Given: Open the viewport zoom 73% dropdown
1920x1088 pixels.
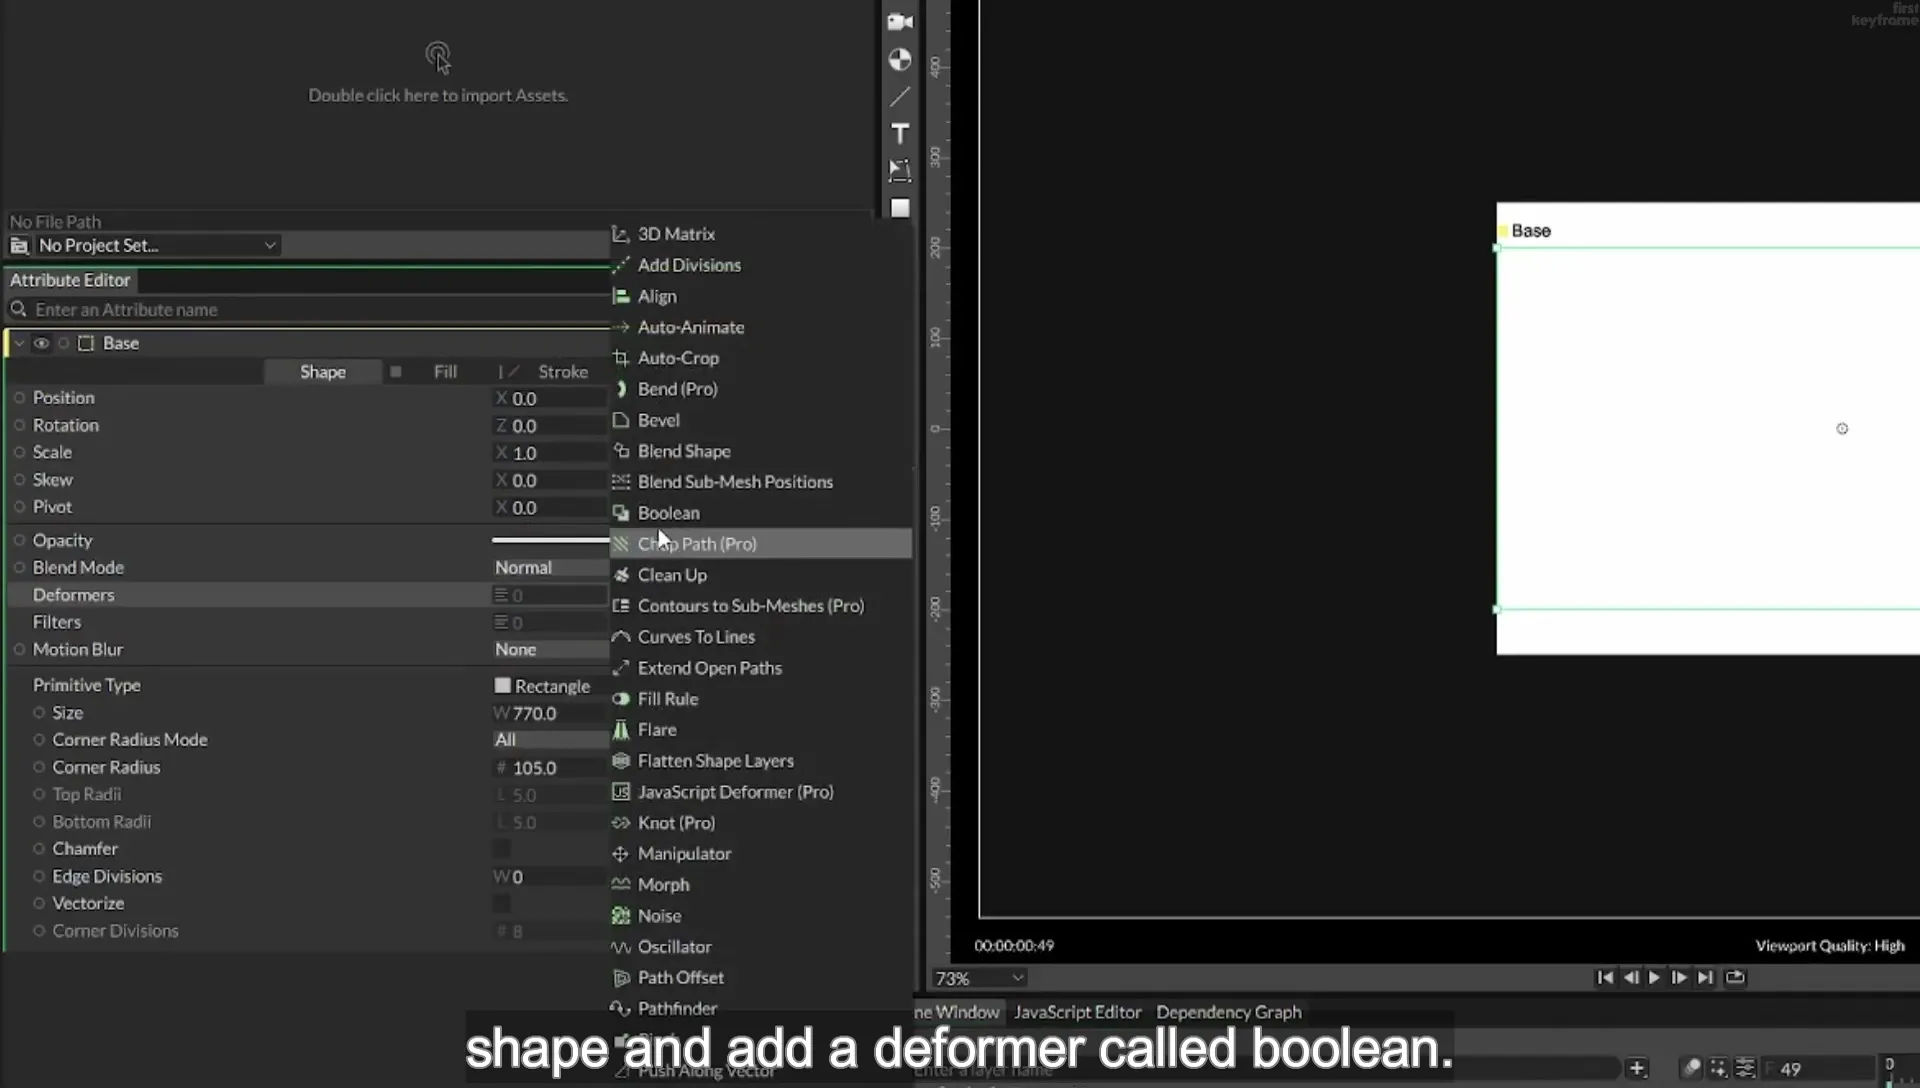Looking at the screenshot, I should click(979, 978).
